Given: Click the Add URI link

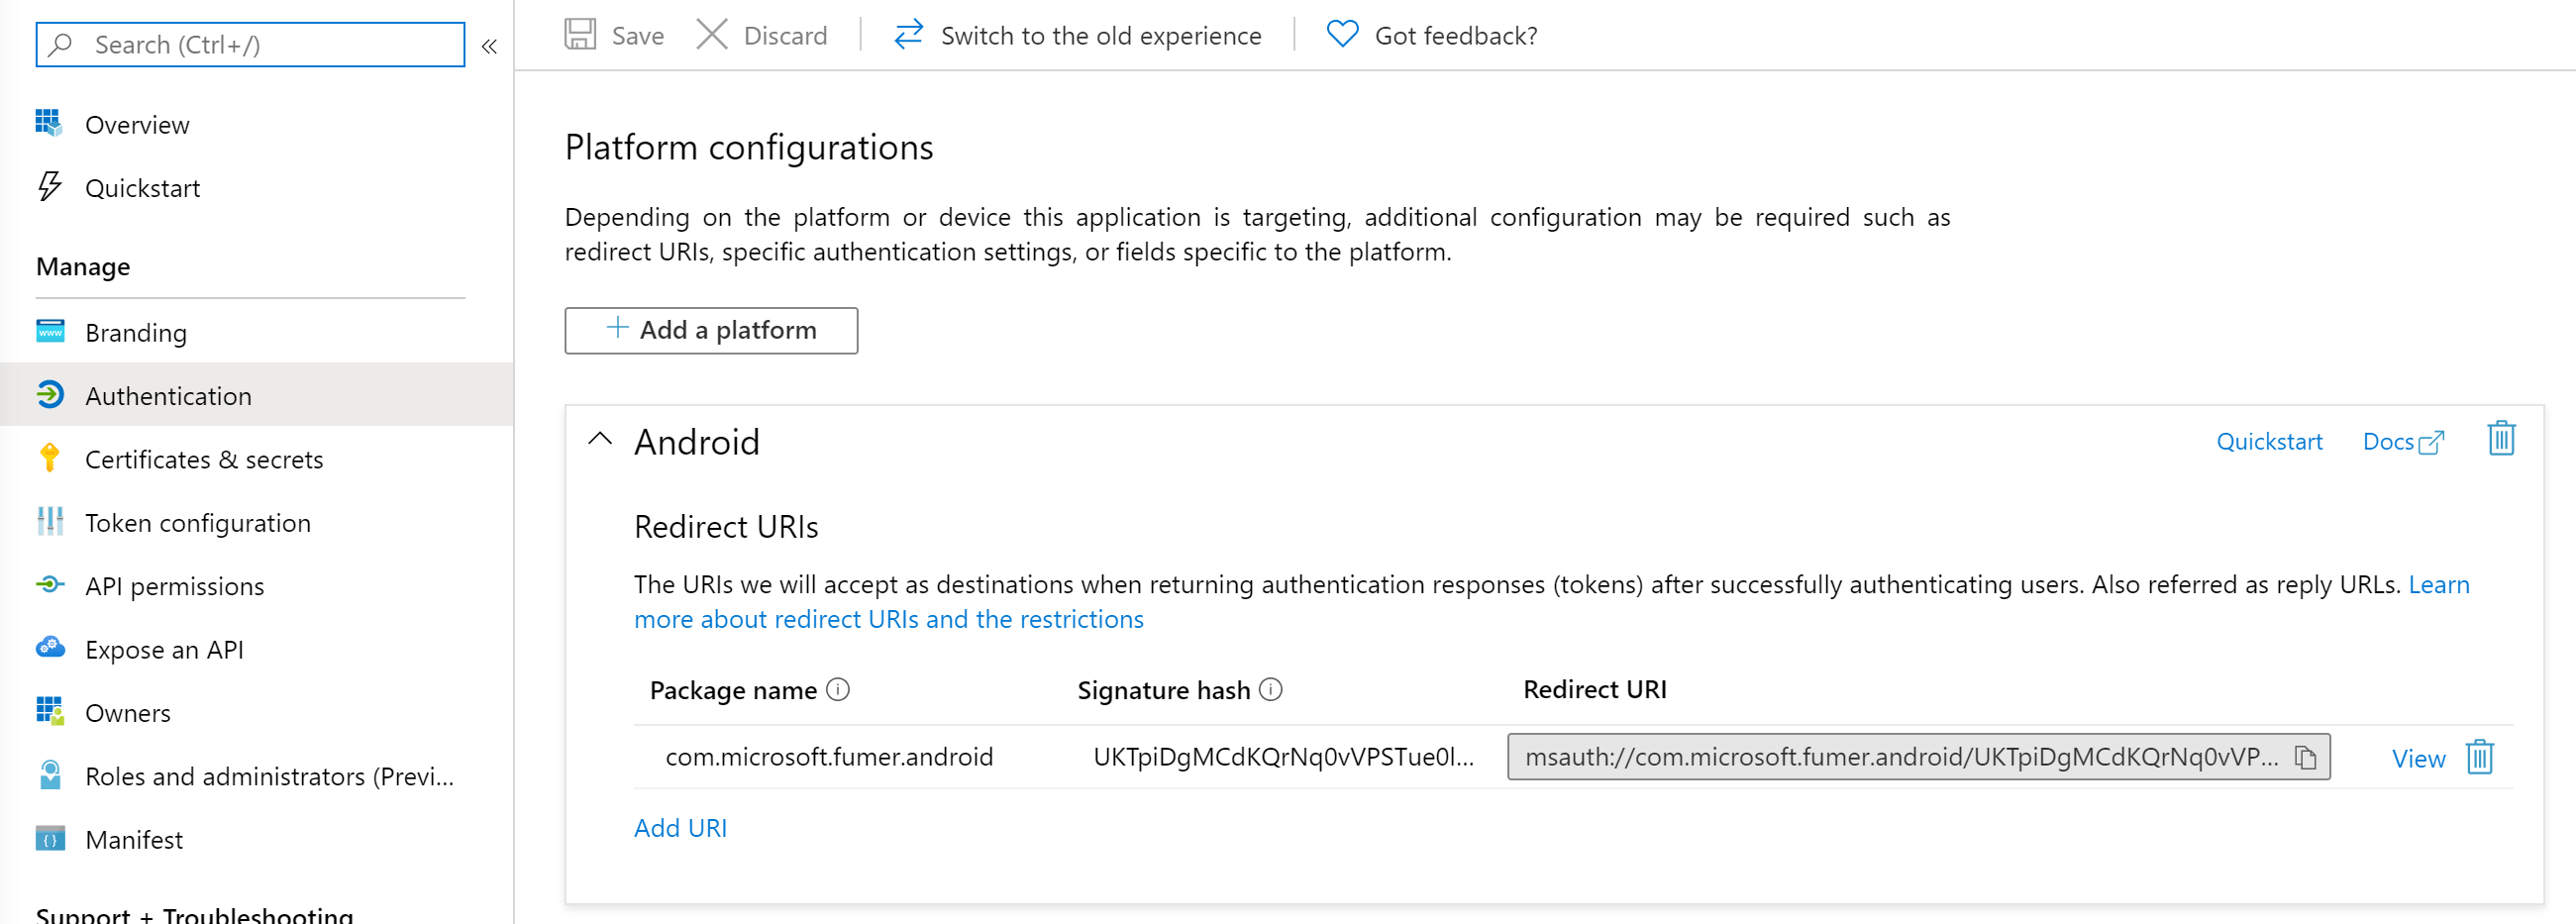Looking at the screenshot, I should point(680,828).
